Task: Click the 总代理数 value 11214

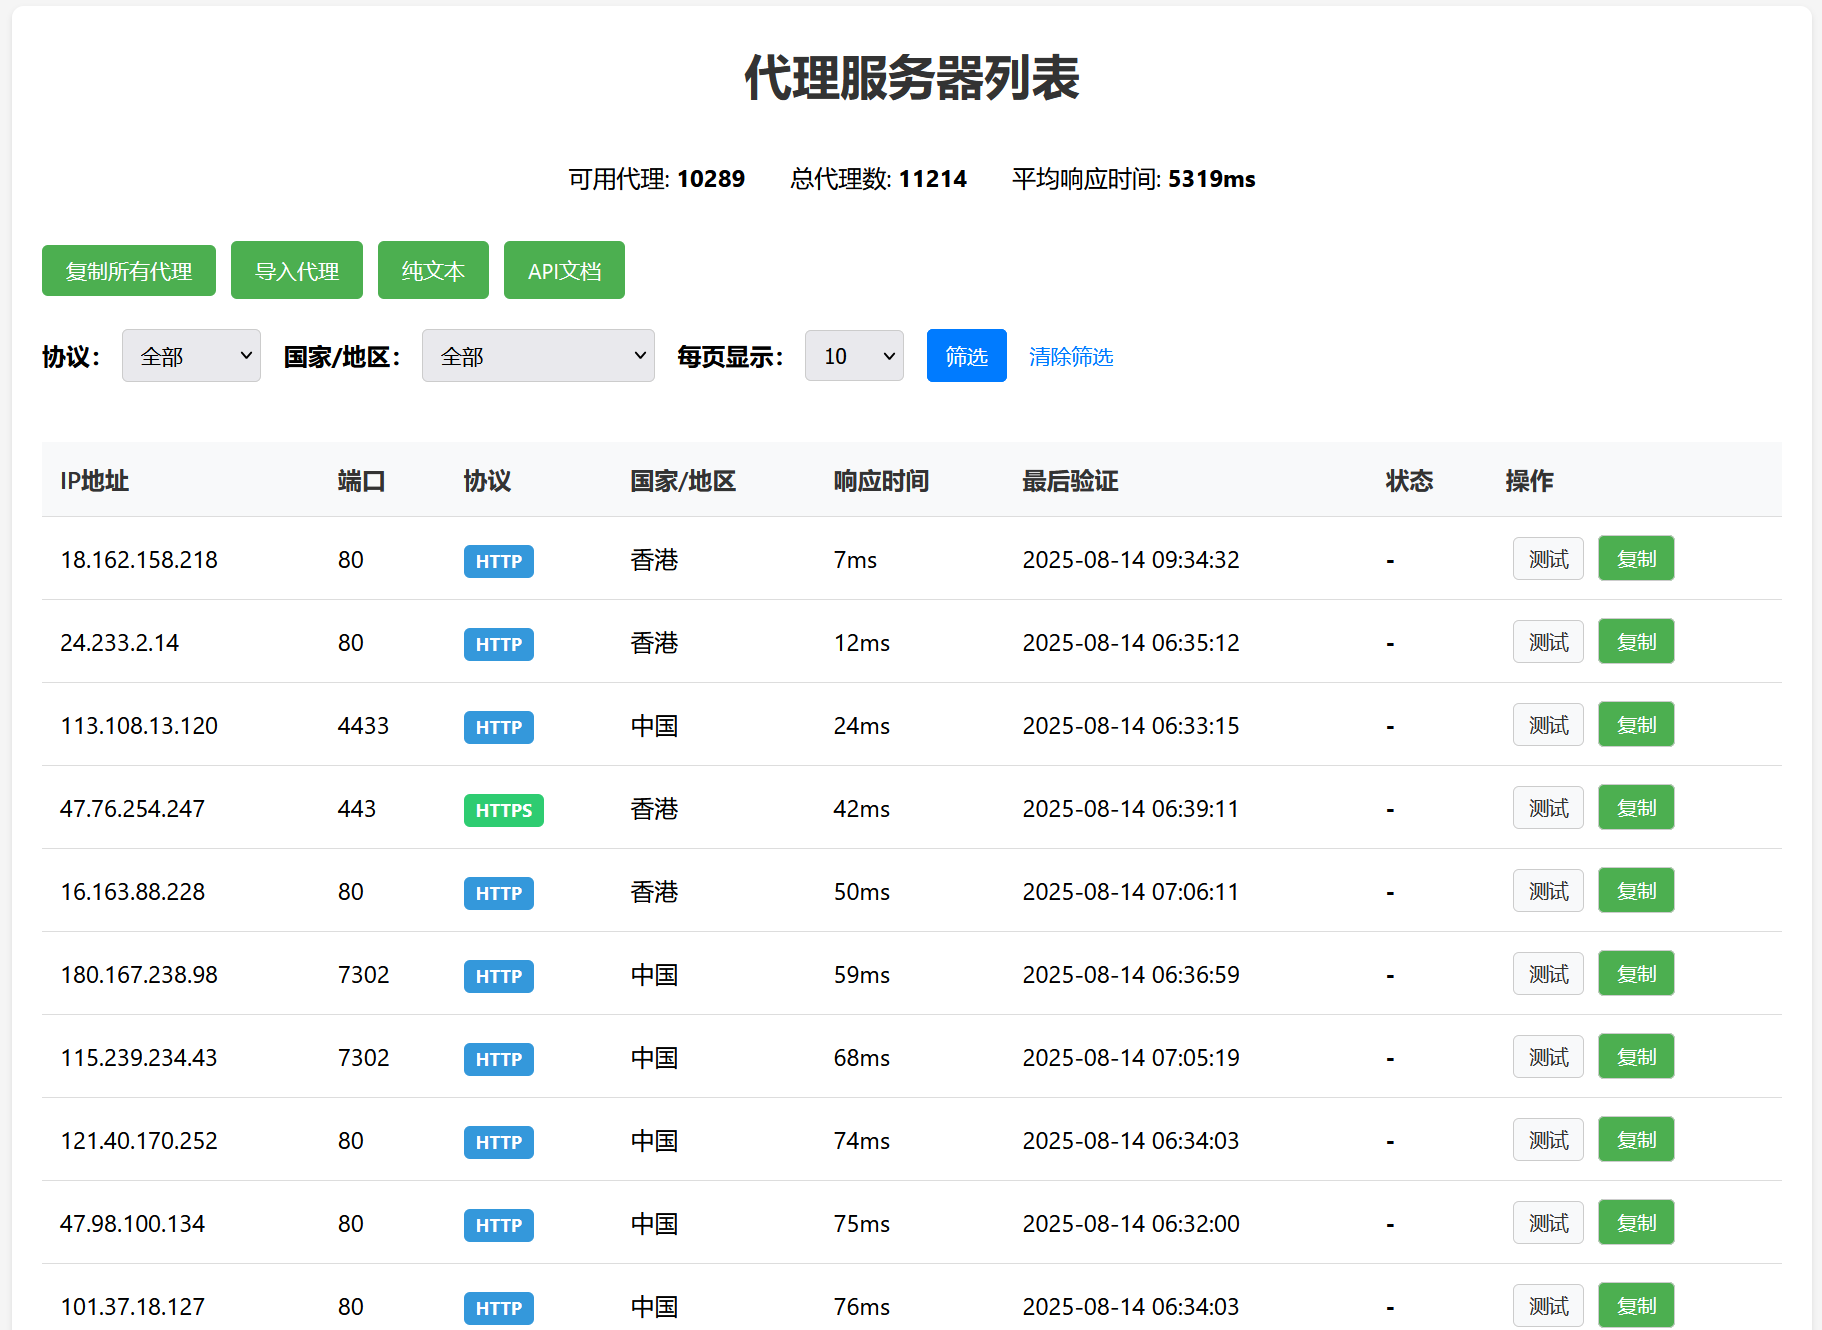Action: click(933, 179)
